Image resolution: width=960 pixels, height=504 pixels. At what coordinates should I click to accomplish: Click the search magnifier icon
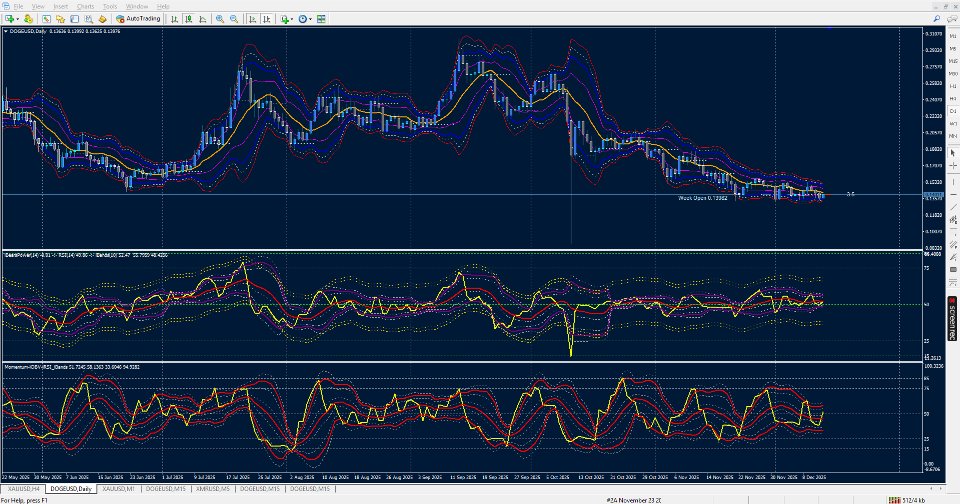(x=937, y=19)
